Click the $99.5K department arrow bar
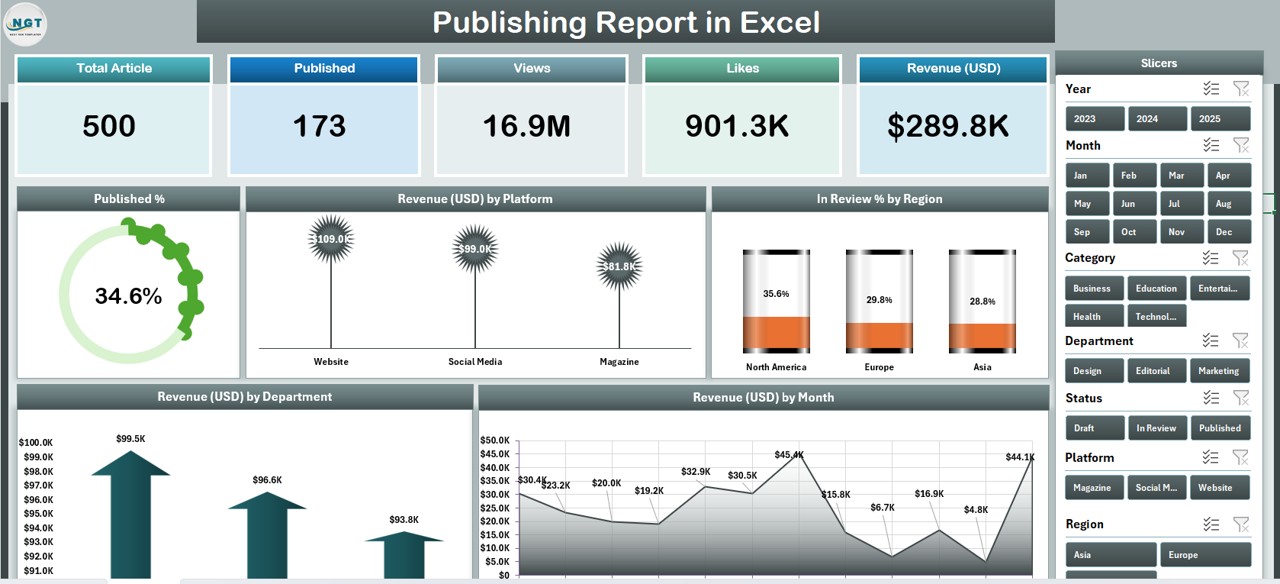Image resolution: width=1280 pixels, height=584 pixels. pyautogui.click(x=131, y=514)
